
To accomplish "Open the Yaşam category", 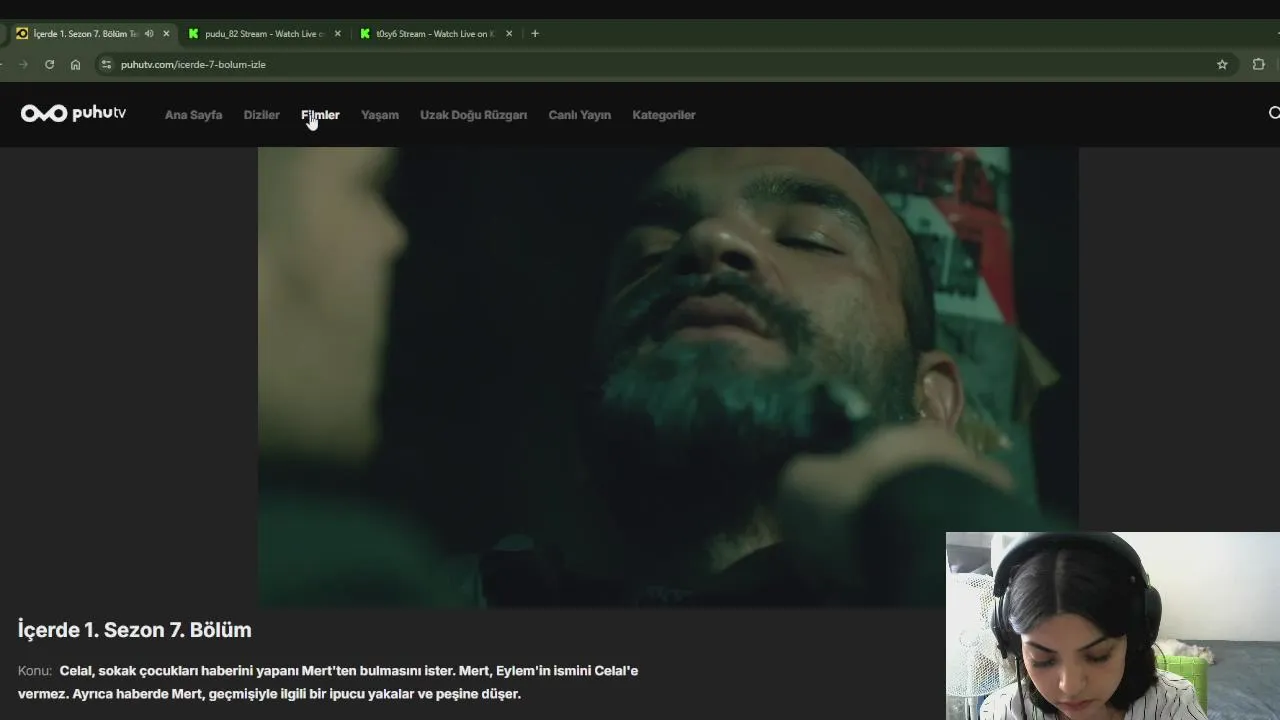I will pos(379,115).
